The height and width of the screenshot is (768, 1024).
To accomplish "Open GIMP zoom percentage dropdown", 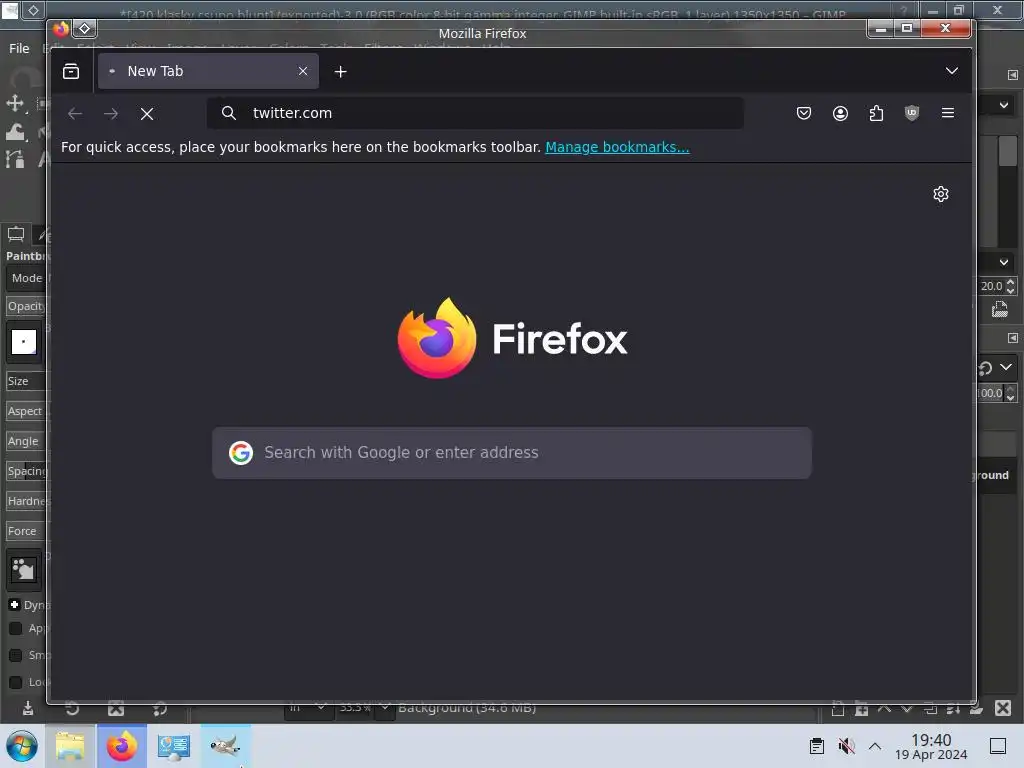I will [385, 708].
